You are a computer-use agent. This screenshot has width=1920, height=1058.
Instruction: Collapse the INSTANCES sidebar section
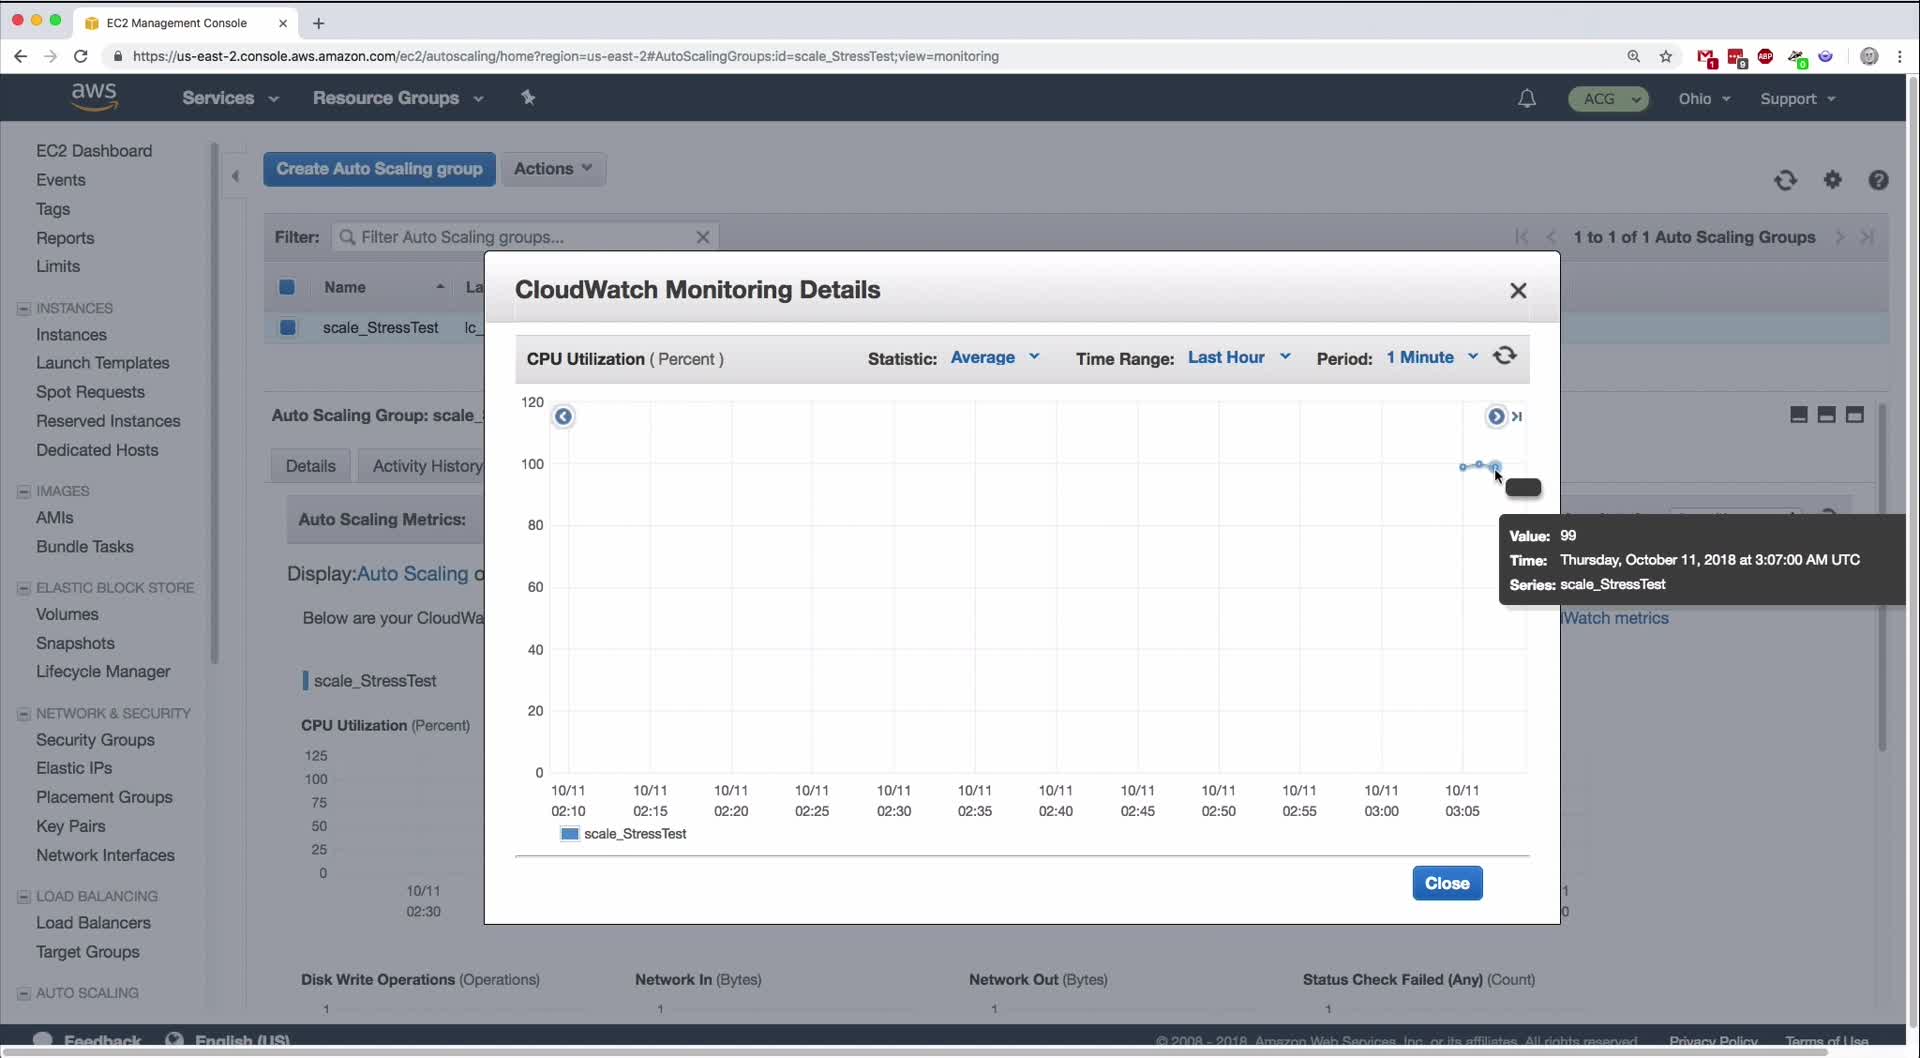pos(24,308)
